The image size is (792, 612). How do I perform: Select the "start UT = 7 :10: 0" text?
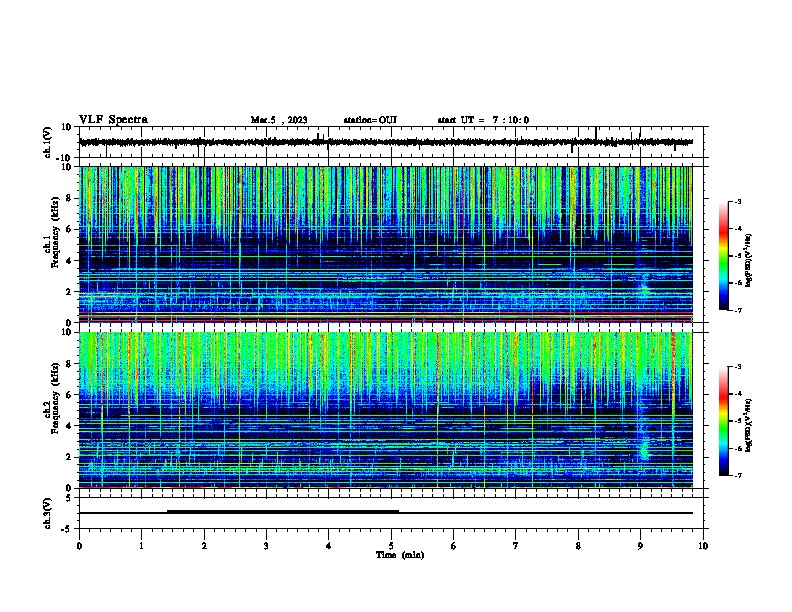pos(483,120)
